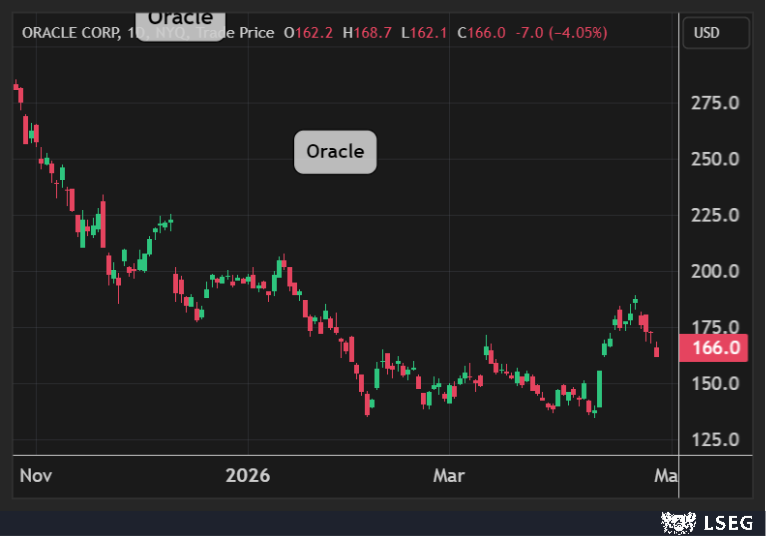Click the low value L162.1

click(424, 33)
